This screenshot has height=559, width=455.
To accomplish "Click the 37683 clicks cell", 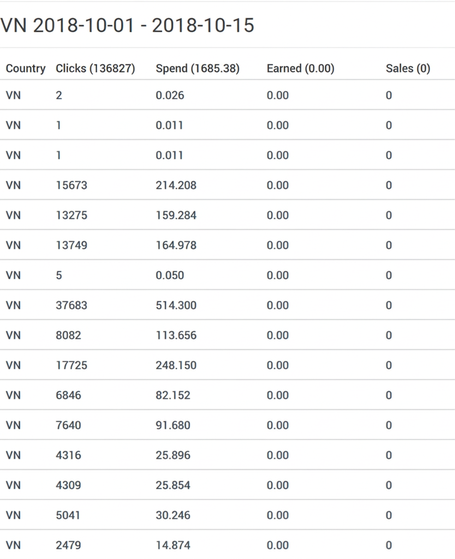I will coord(71,305).
